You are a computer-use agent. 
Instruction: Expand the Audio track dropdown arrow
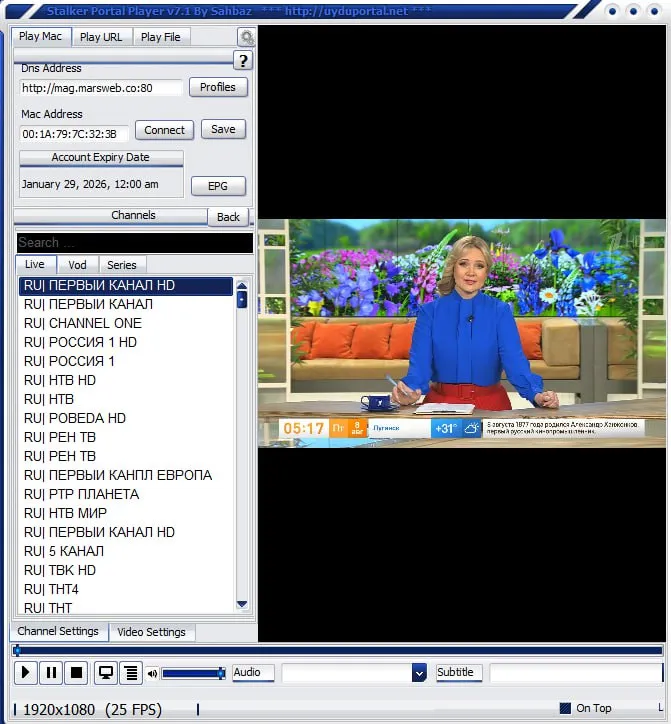(419, 673)
